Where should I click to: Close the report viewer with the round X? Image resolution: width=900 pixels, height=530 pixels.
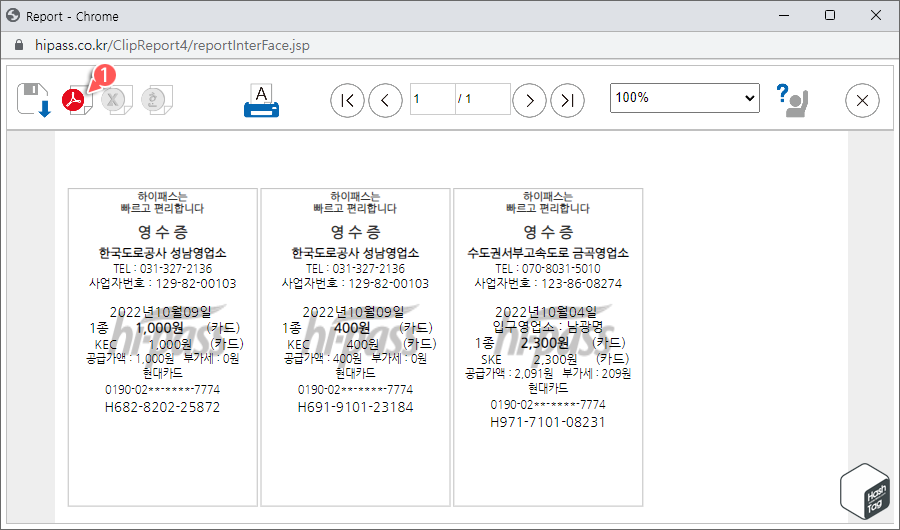(862, 100)
